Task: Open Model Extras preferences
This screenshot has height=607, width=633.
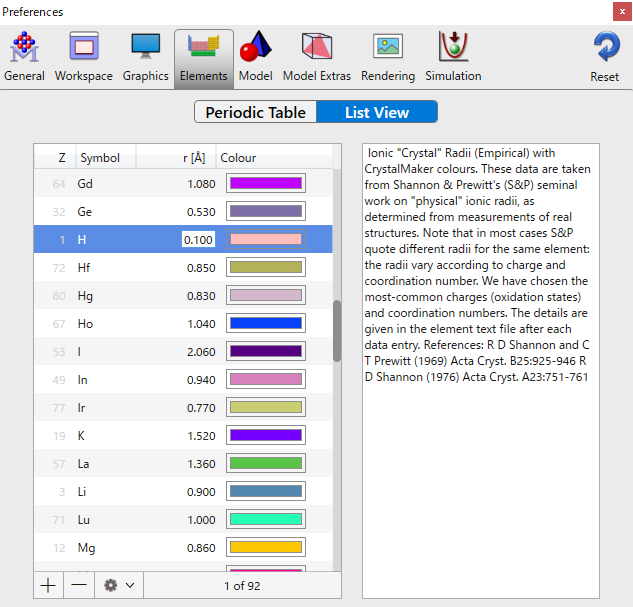Action: tap(318, 57)
